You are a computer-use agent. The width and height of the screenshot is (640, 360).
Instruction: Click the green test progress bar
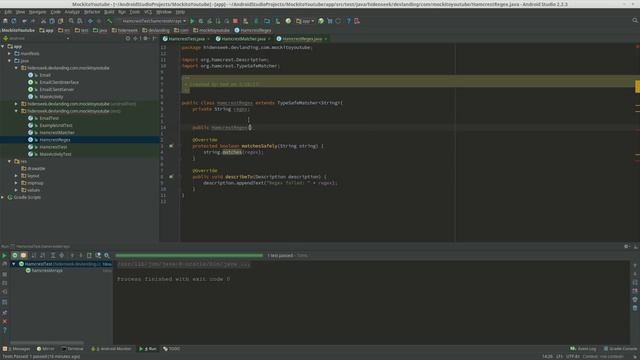click(189, 256)
